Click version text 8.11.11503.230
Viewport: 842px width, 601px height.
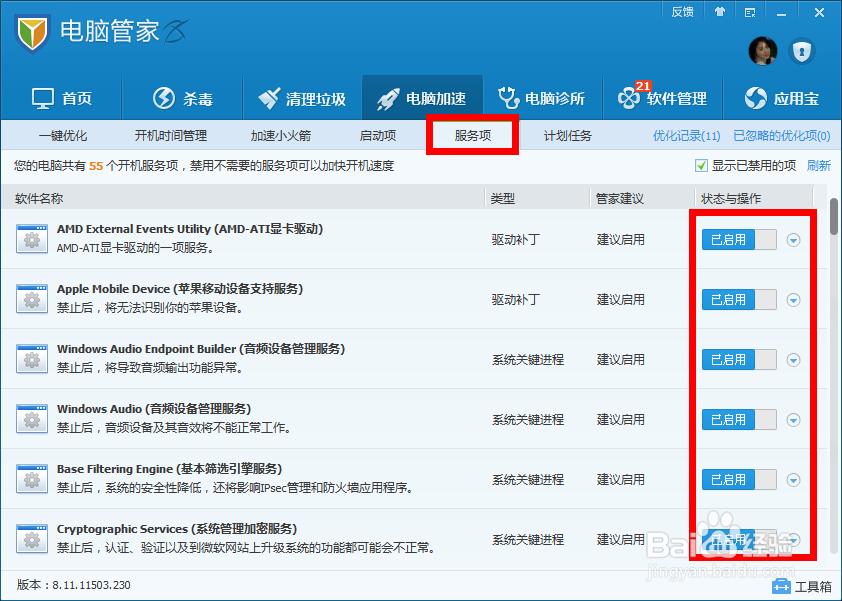click(91, 585)
